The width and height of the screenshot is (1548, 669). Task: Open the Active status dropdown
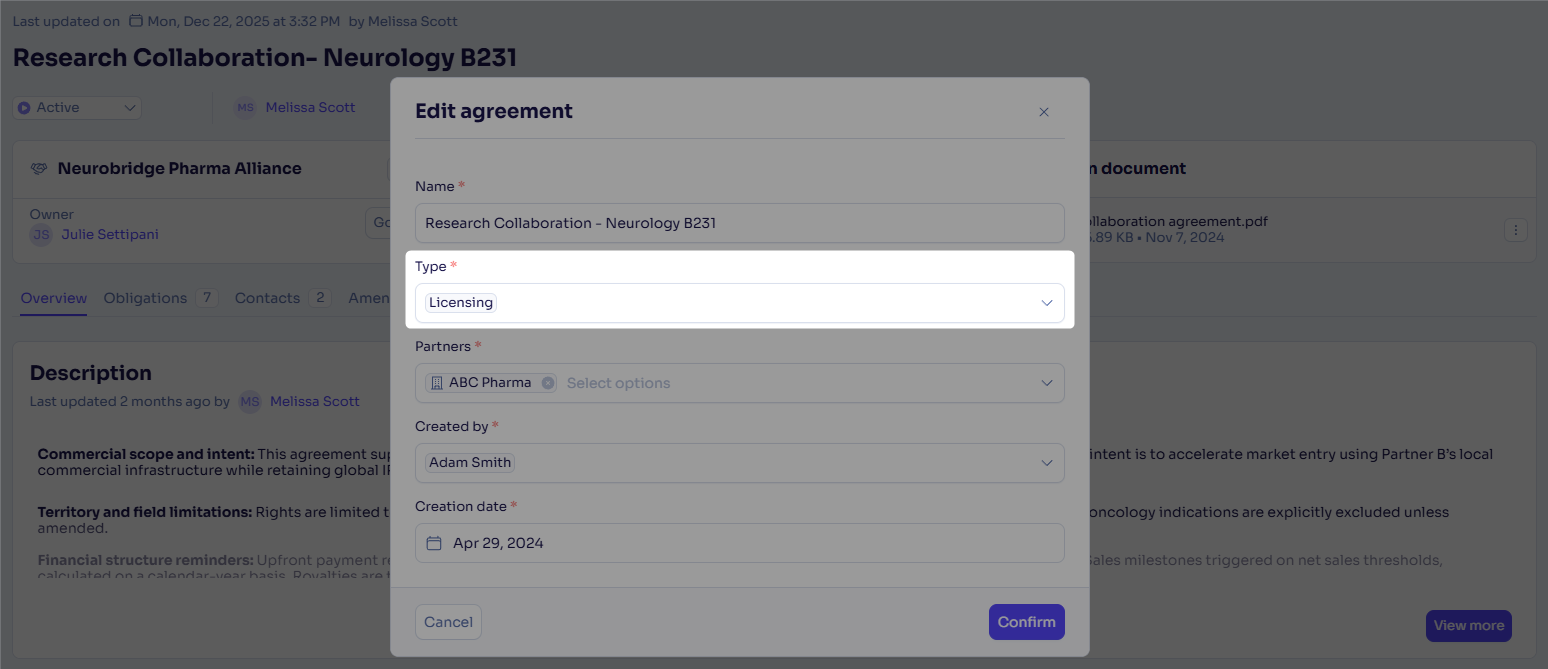pyautogui.click(x=77, y=108)
